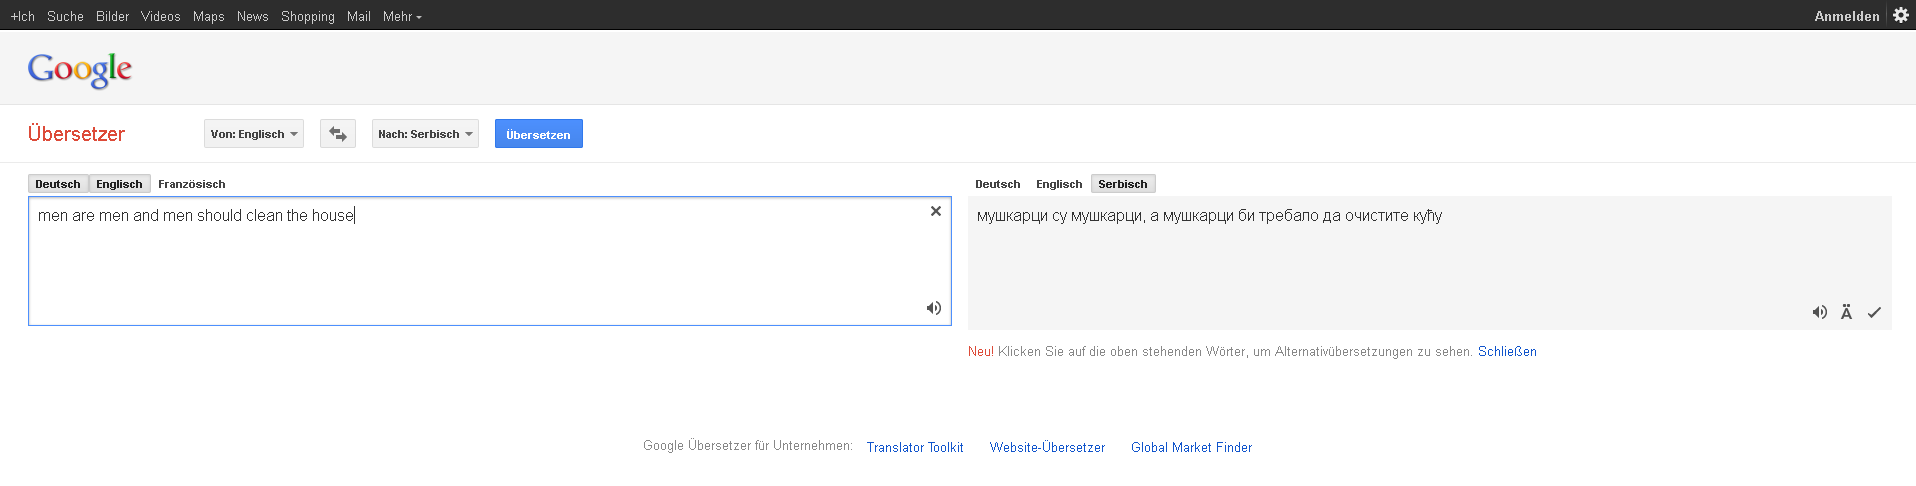Go to the Google logo homepage

(x=80, y=69)
